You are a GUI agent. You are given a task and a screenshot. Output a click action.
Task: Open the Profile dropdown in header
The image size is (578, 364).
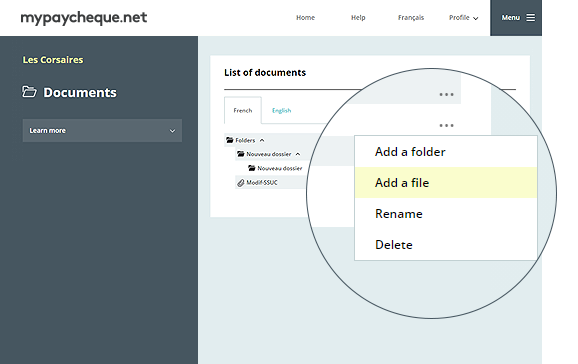(x=463, y=18)
